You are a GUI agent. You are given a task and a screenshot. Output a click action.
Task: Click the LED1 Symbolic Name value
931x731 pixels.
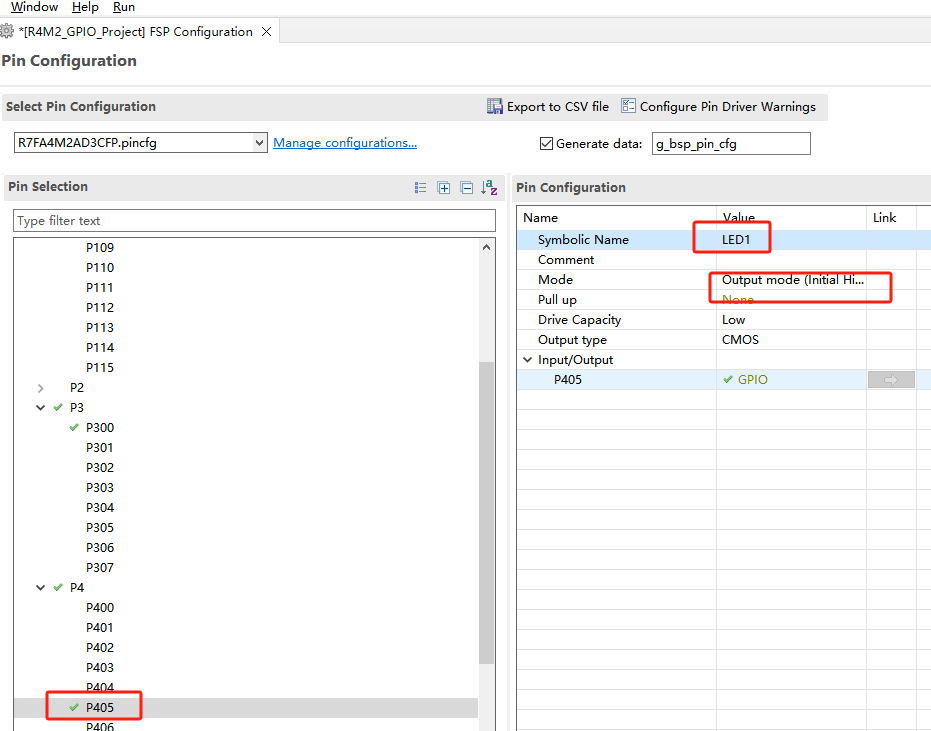(736, 239)
